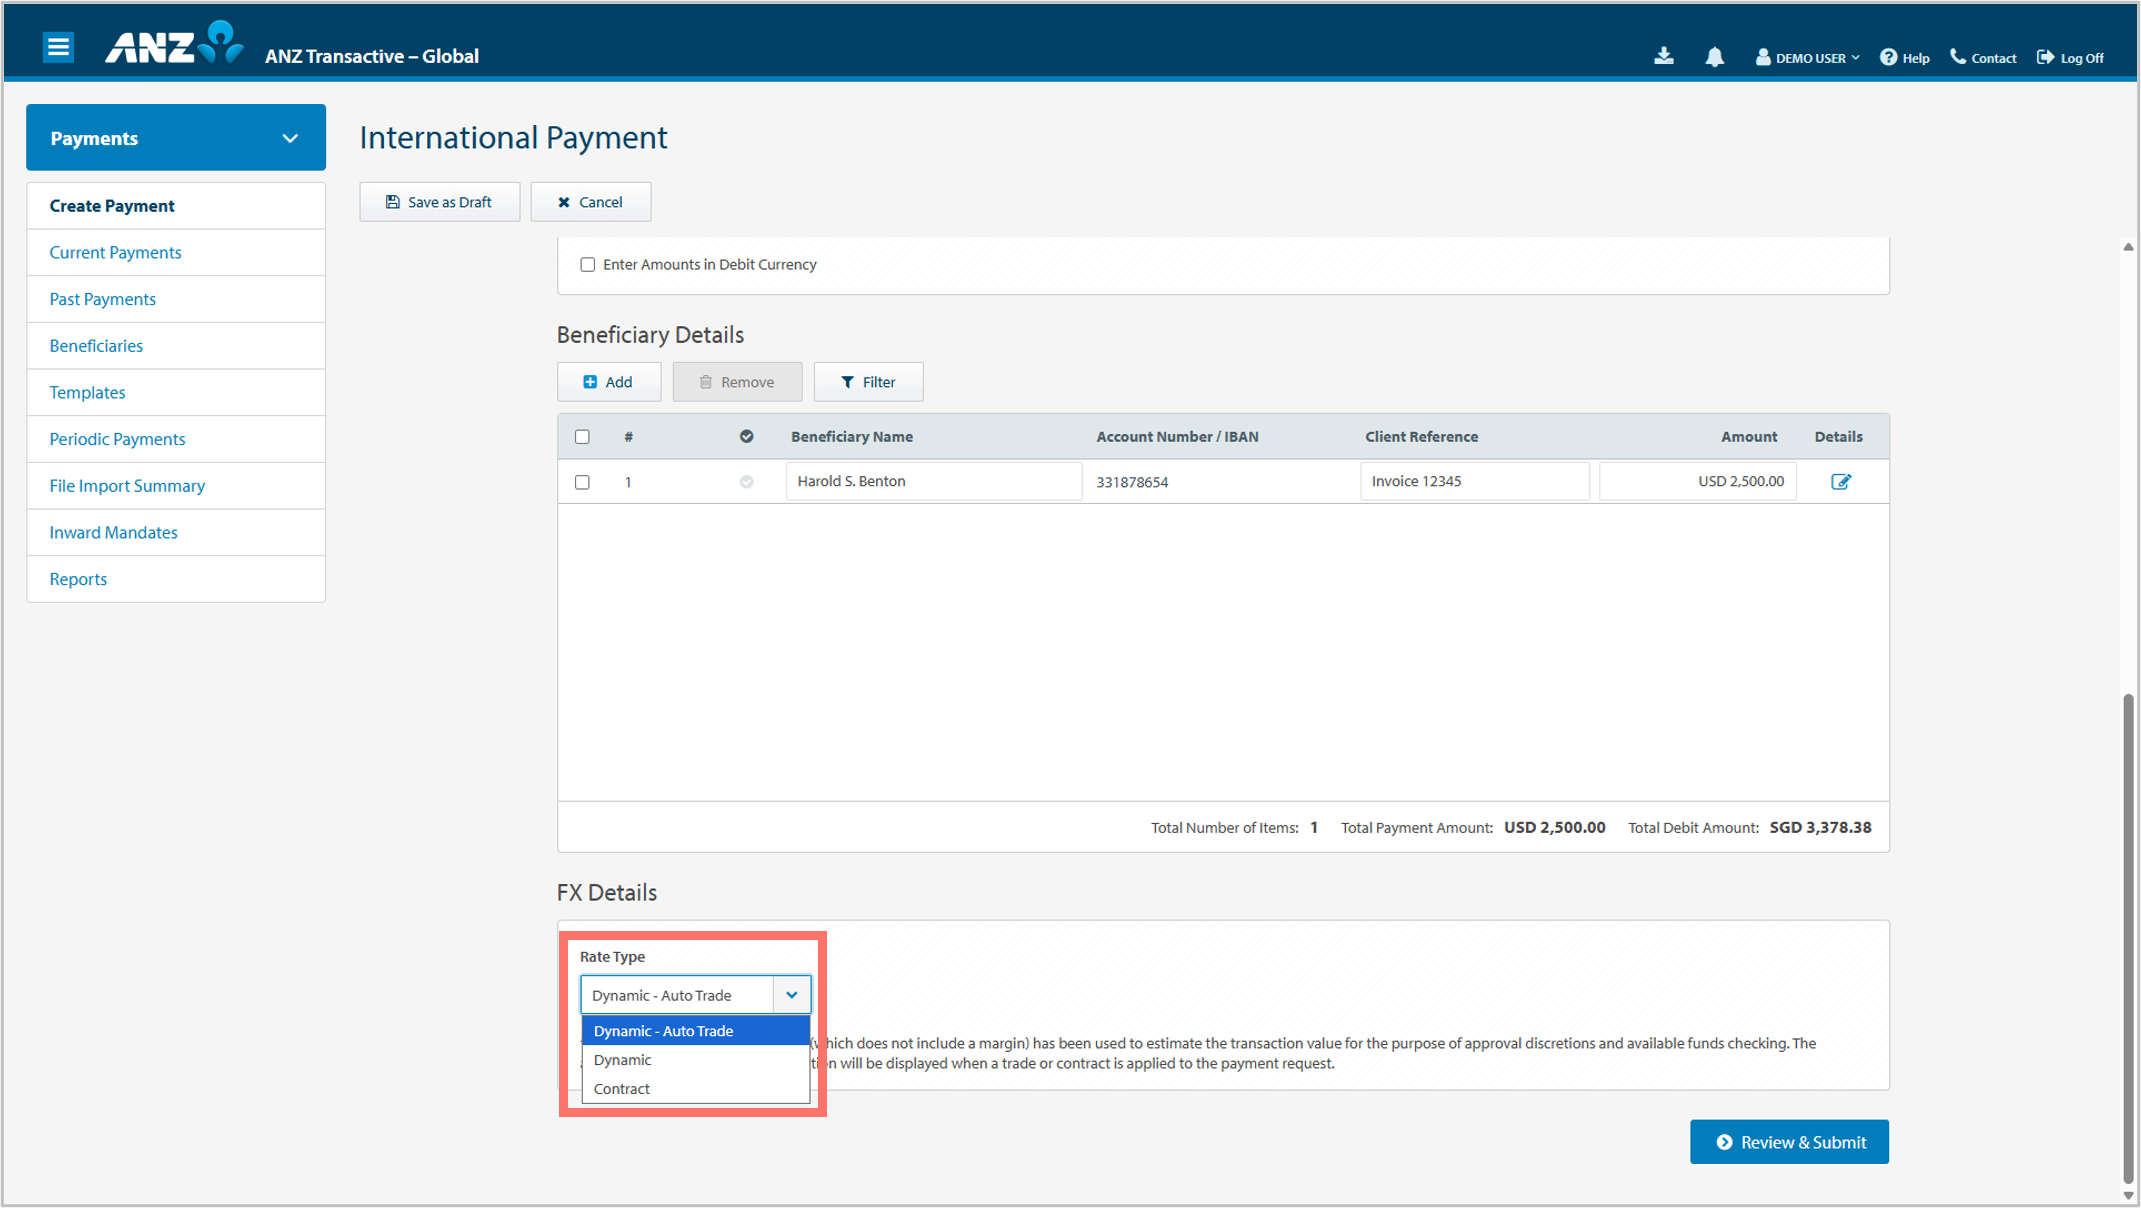
Task: Toggle the Rate Type dropdown arrow
Action: click(x=791, y=995)
